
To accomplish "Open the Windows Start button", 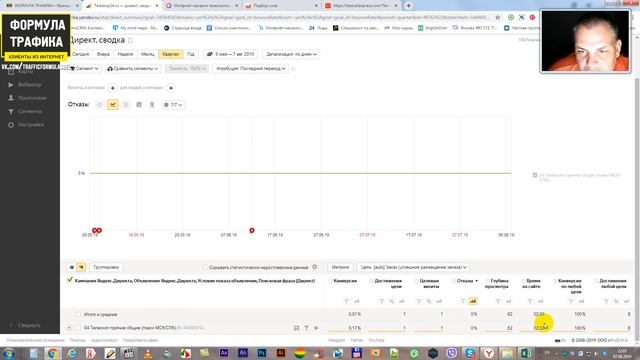I will point(8,353).
